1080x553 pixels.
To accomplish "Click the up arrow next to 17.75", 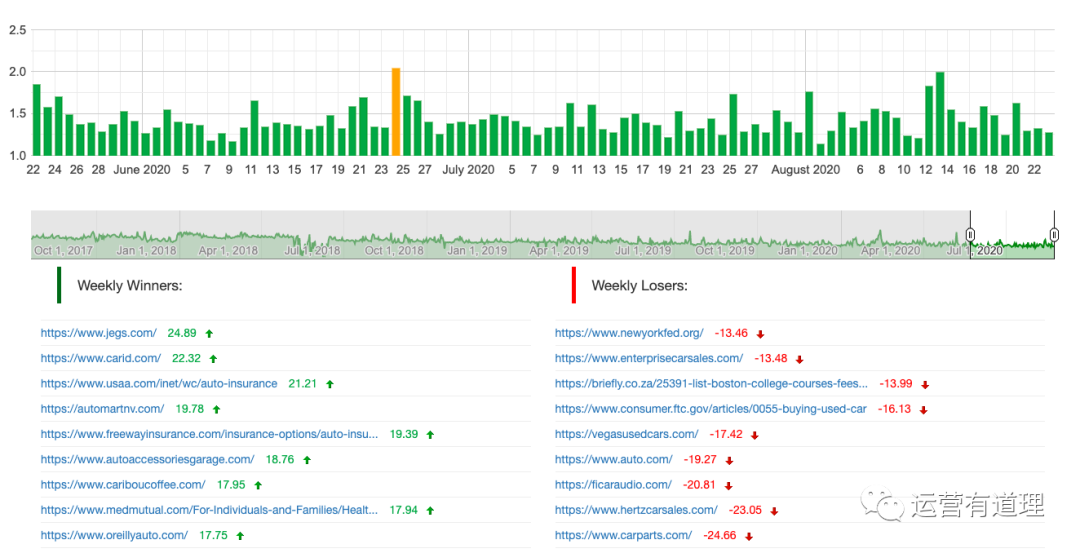I will click(240, 536).
